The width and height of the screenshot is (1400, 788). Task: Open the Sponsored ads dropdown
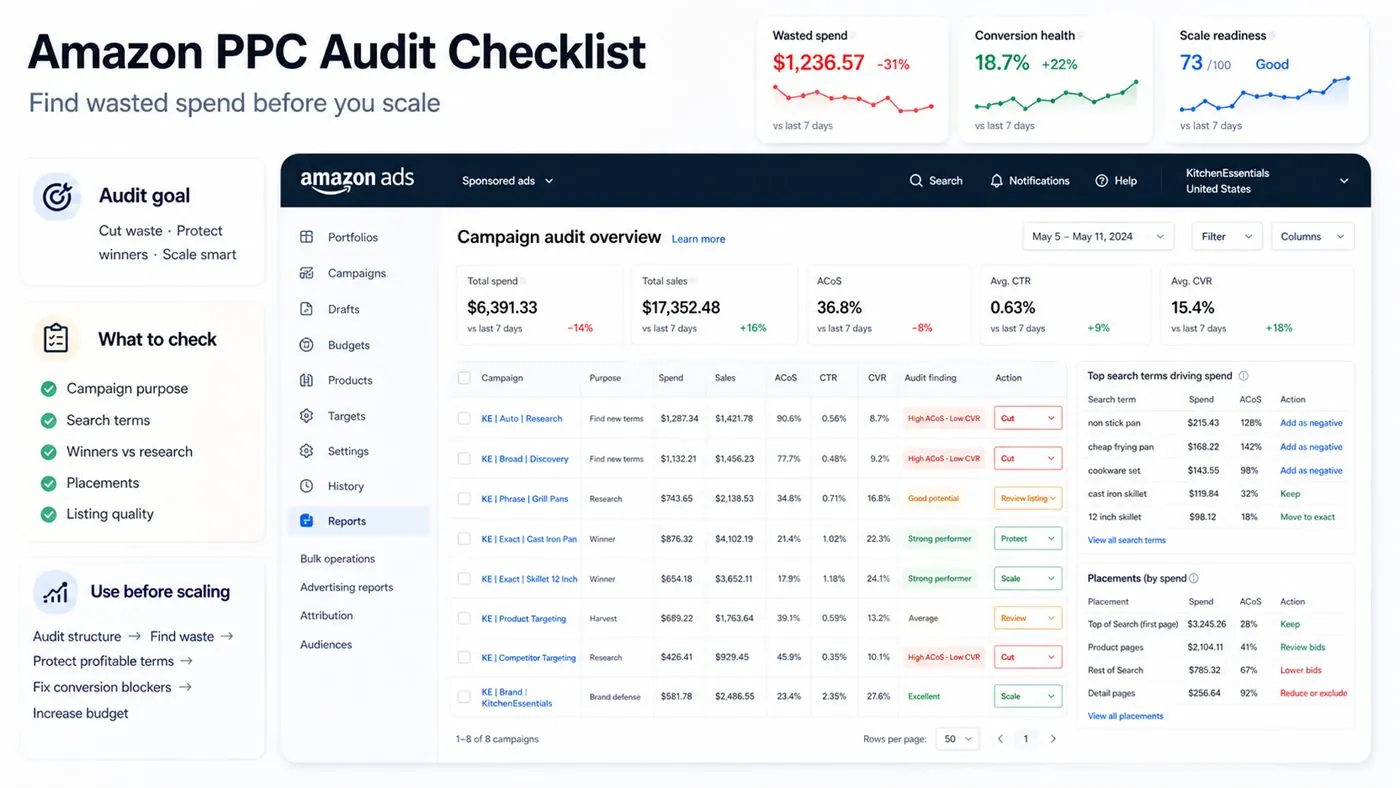coord(507,181)
